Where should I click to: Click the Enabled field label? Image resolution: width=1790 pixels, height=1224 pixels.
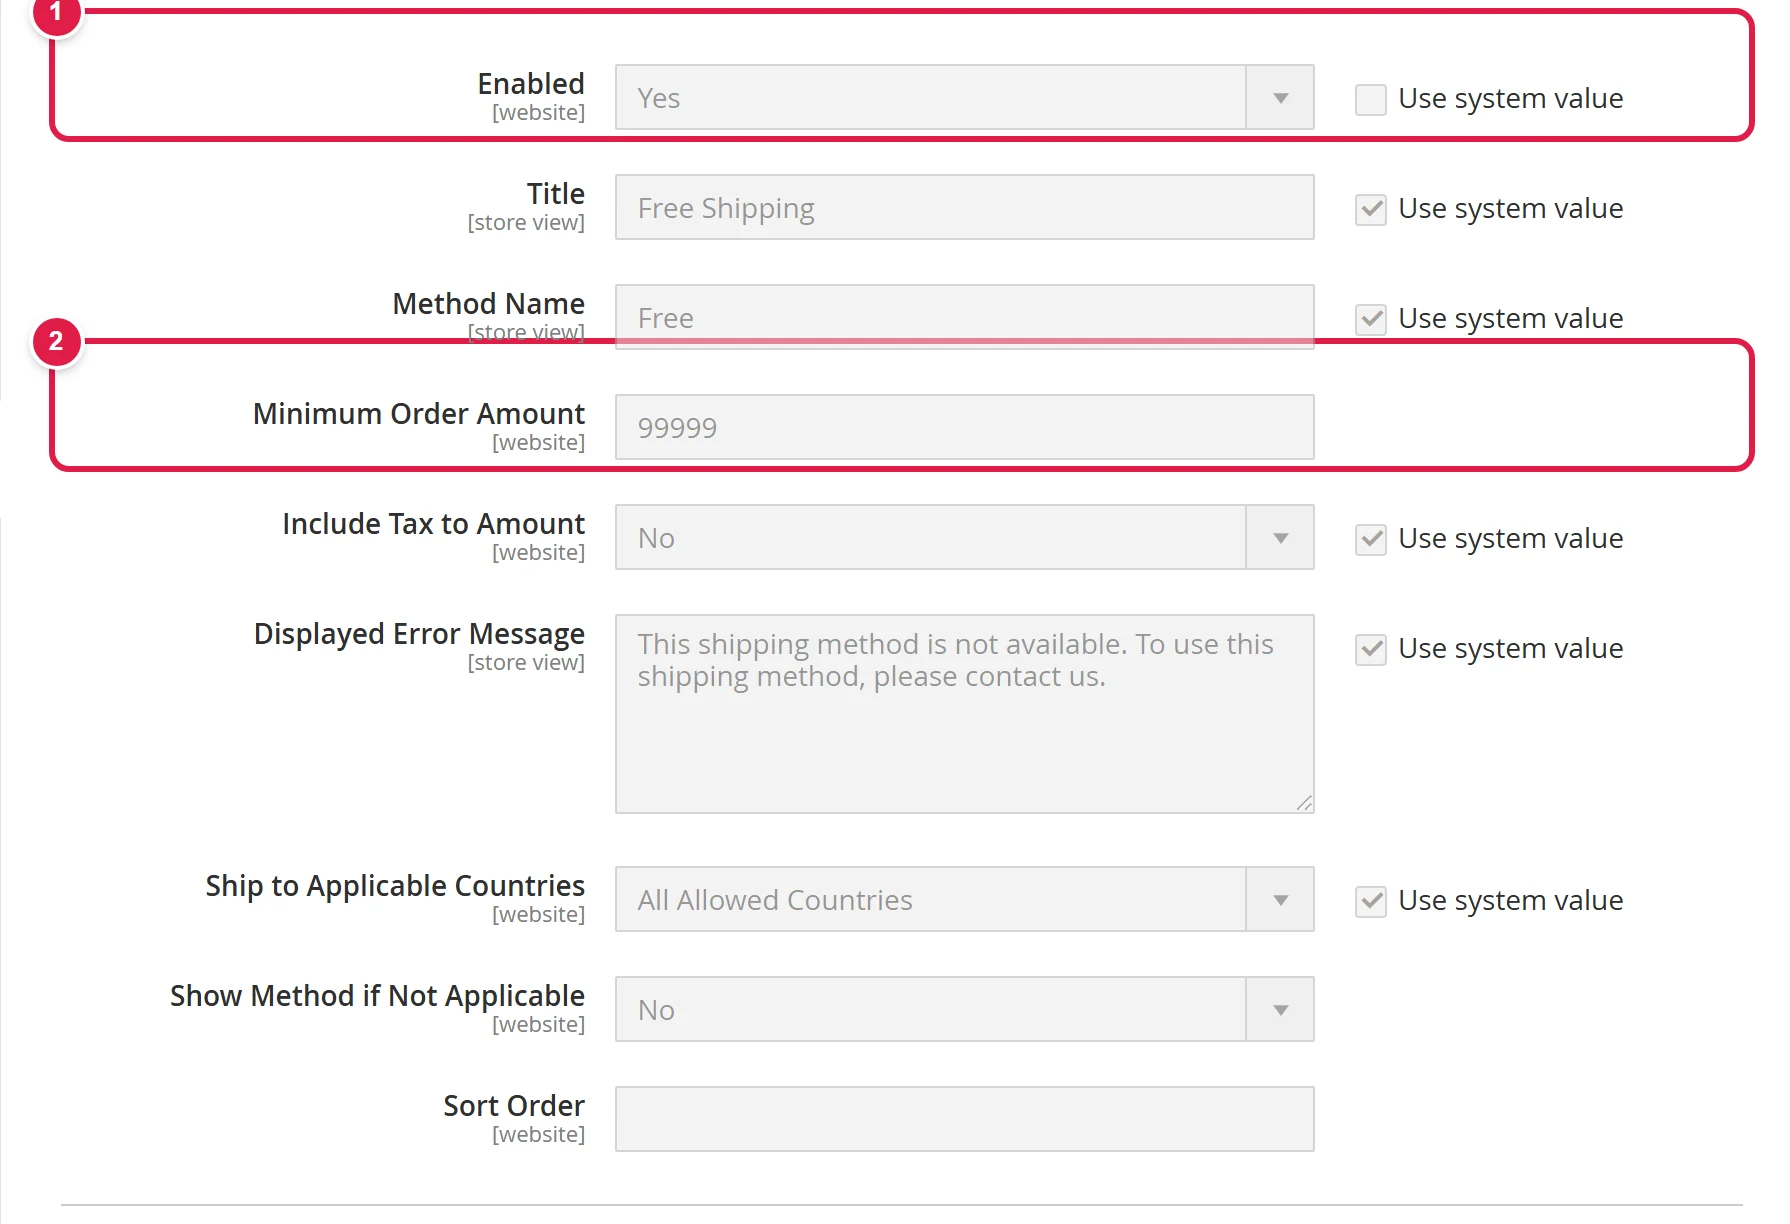tap(531, 83)
